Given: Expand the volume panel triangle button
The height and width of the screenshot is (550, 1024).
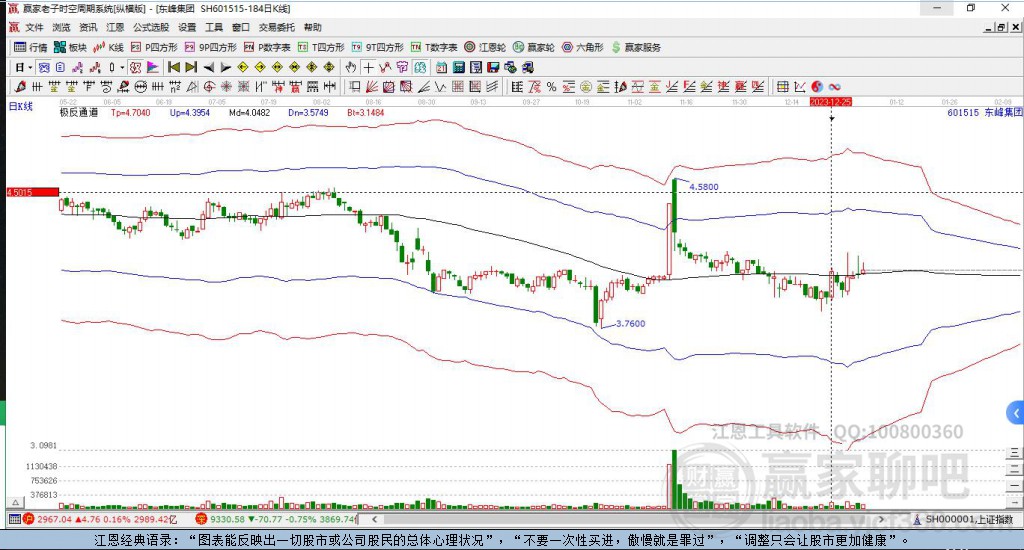Looking at the screenshot, I should tap(15, 502).
